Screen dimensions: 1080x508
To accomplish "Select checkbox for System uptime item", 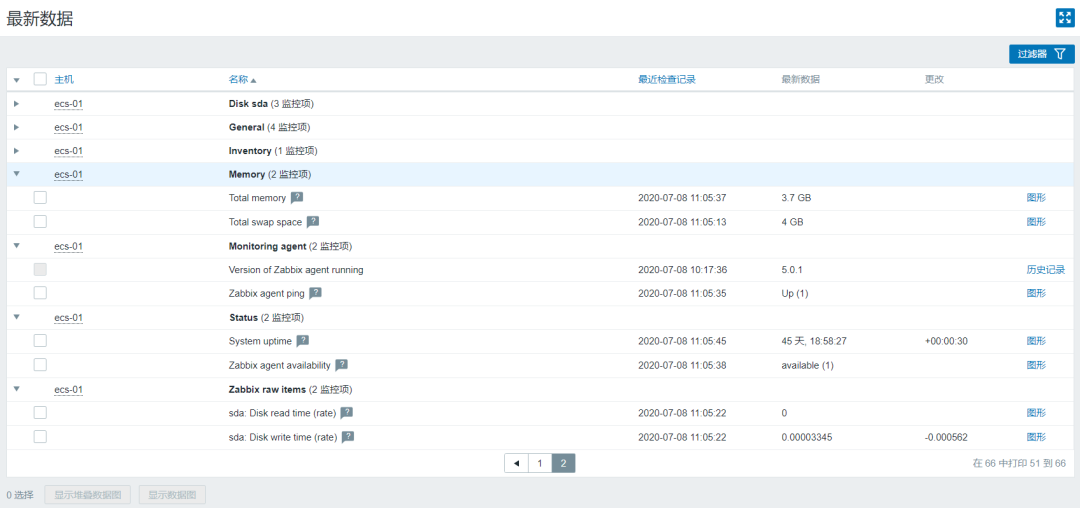I will 40,341.
